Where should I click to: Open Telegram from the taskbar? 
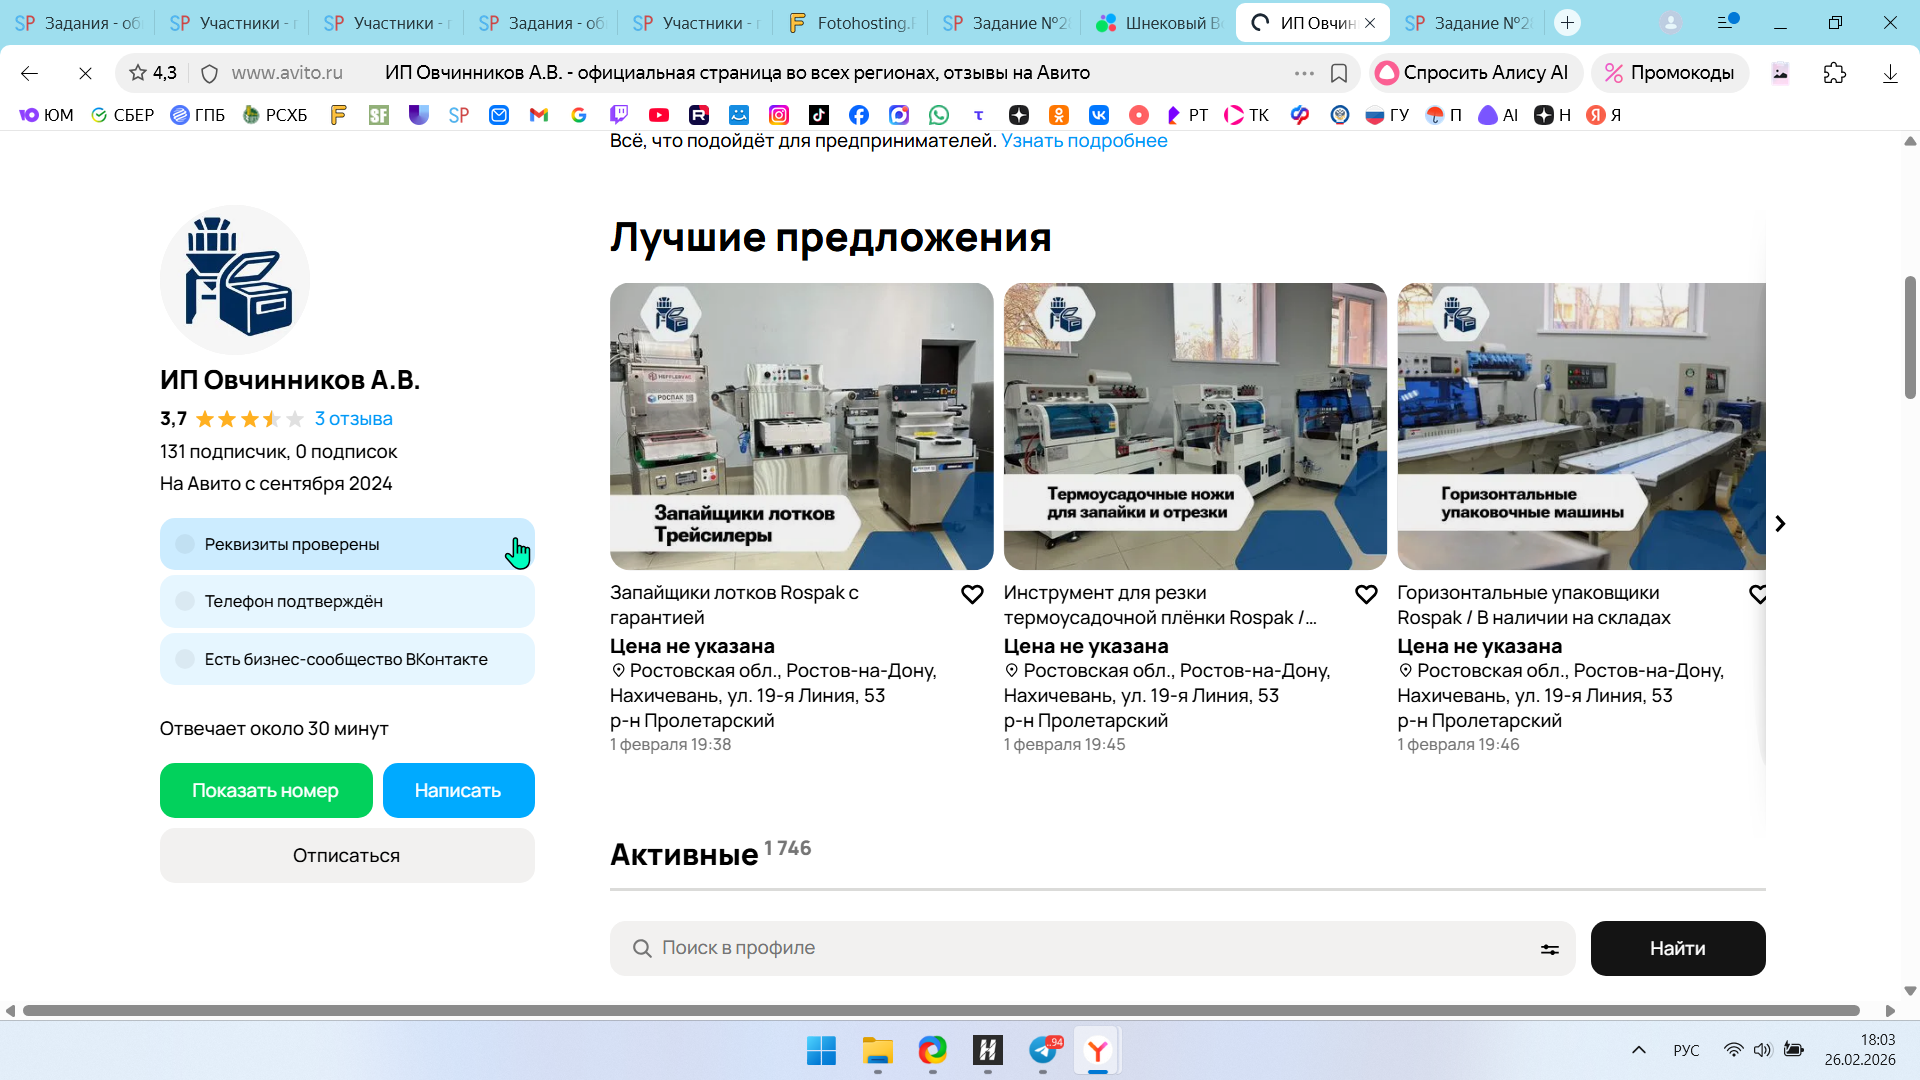tap(1043, 1050)
